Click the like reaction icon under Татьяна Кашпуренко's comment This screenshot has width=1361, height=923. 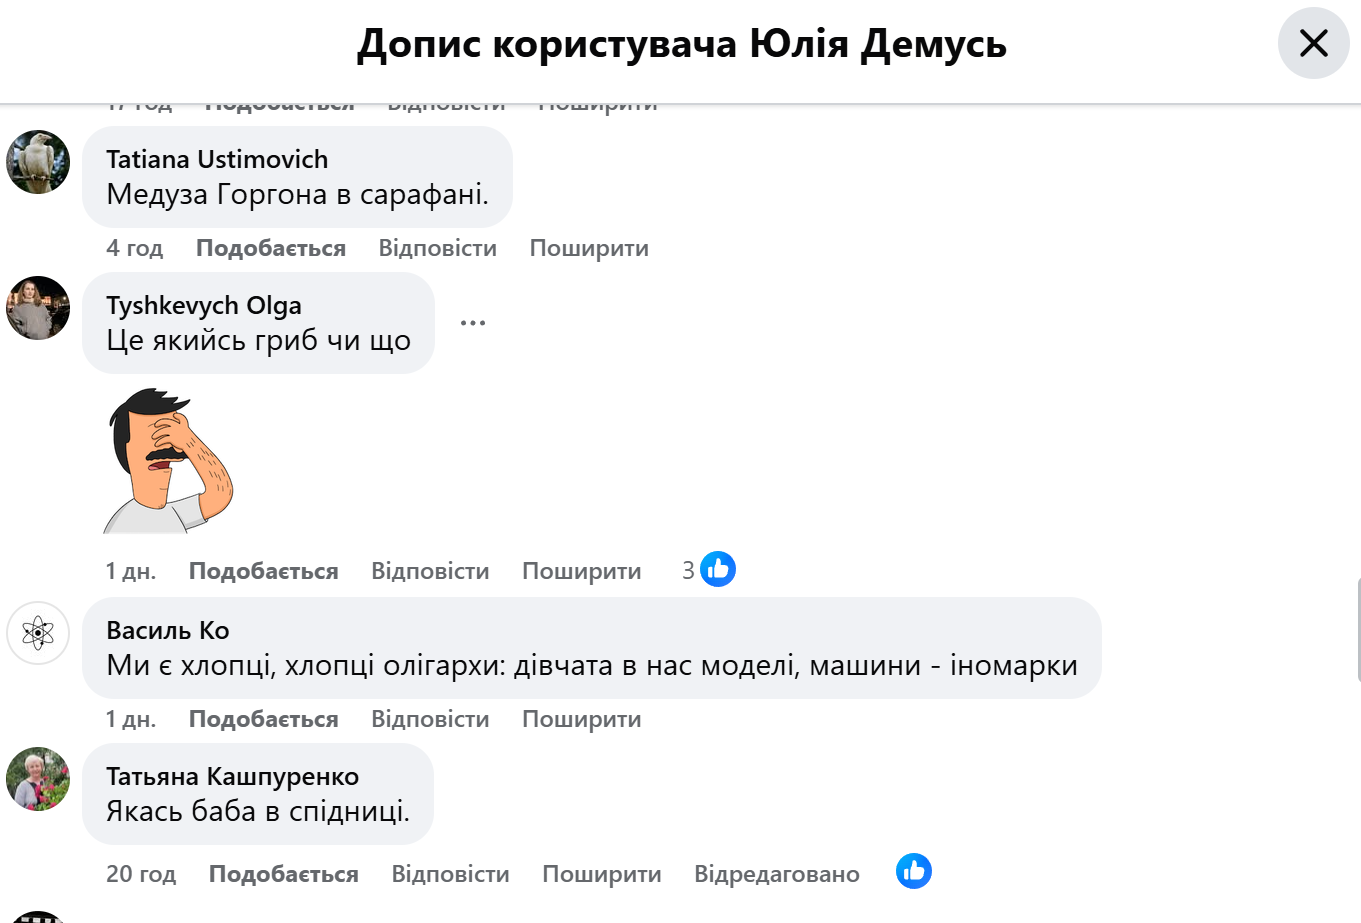(913, 871)
